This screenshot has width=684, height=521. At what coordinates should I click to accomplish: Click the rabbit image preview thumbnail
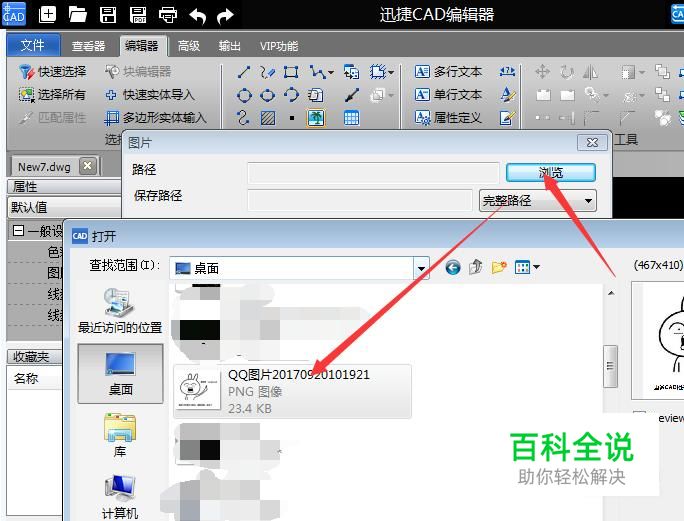[658, 340]
